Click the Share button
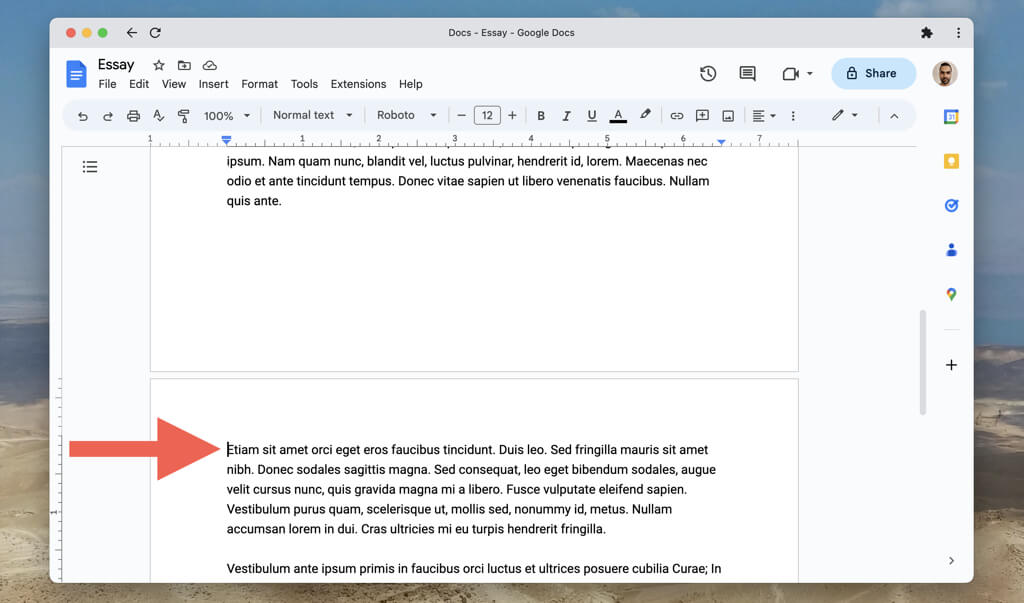 point(872,73)
